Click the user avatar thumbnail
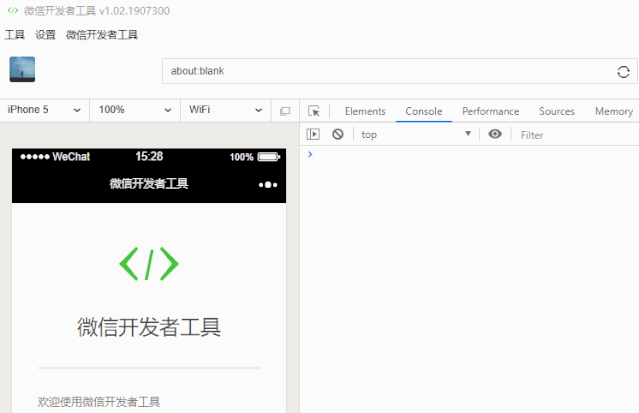 coord(22,69)
